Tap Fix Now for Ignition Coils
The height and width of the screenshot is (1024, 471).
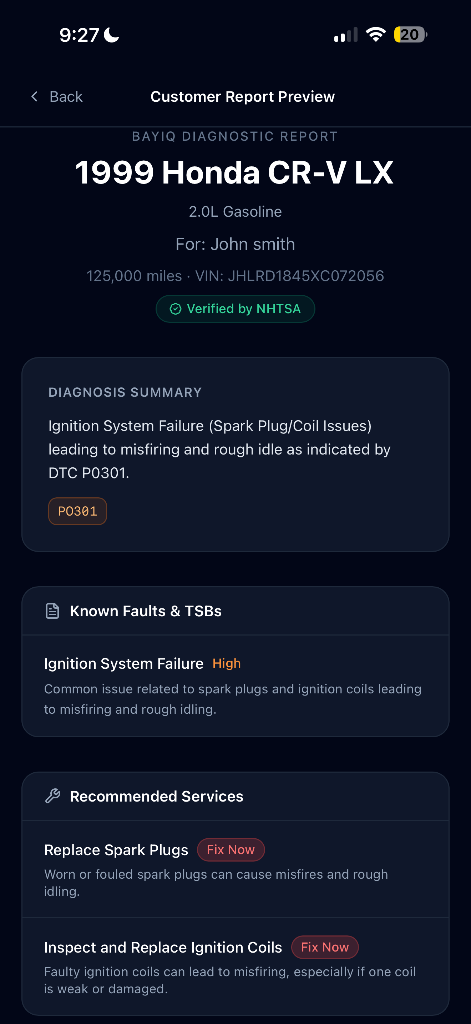[x=325, y=947]
